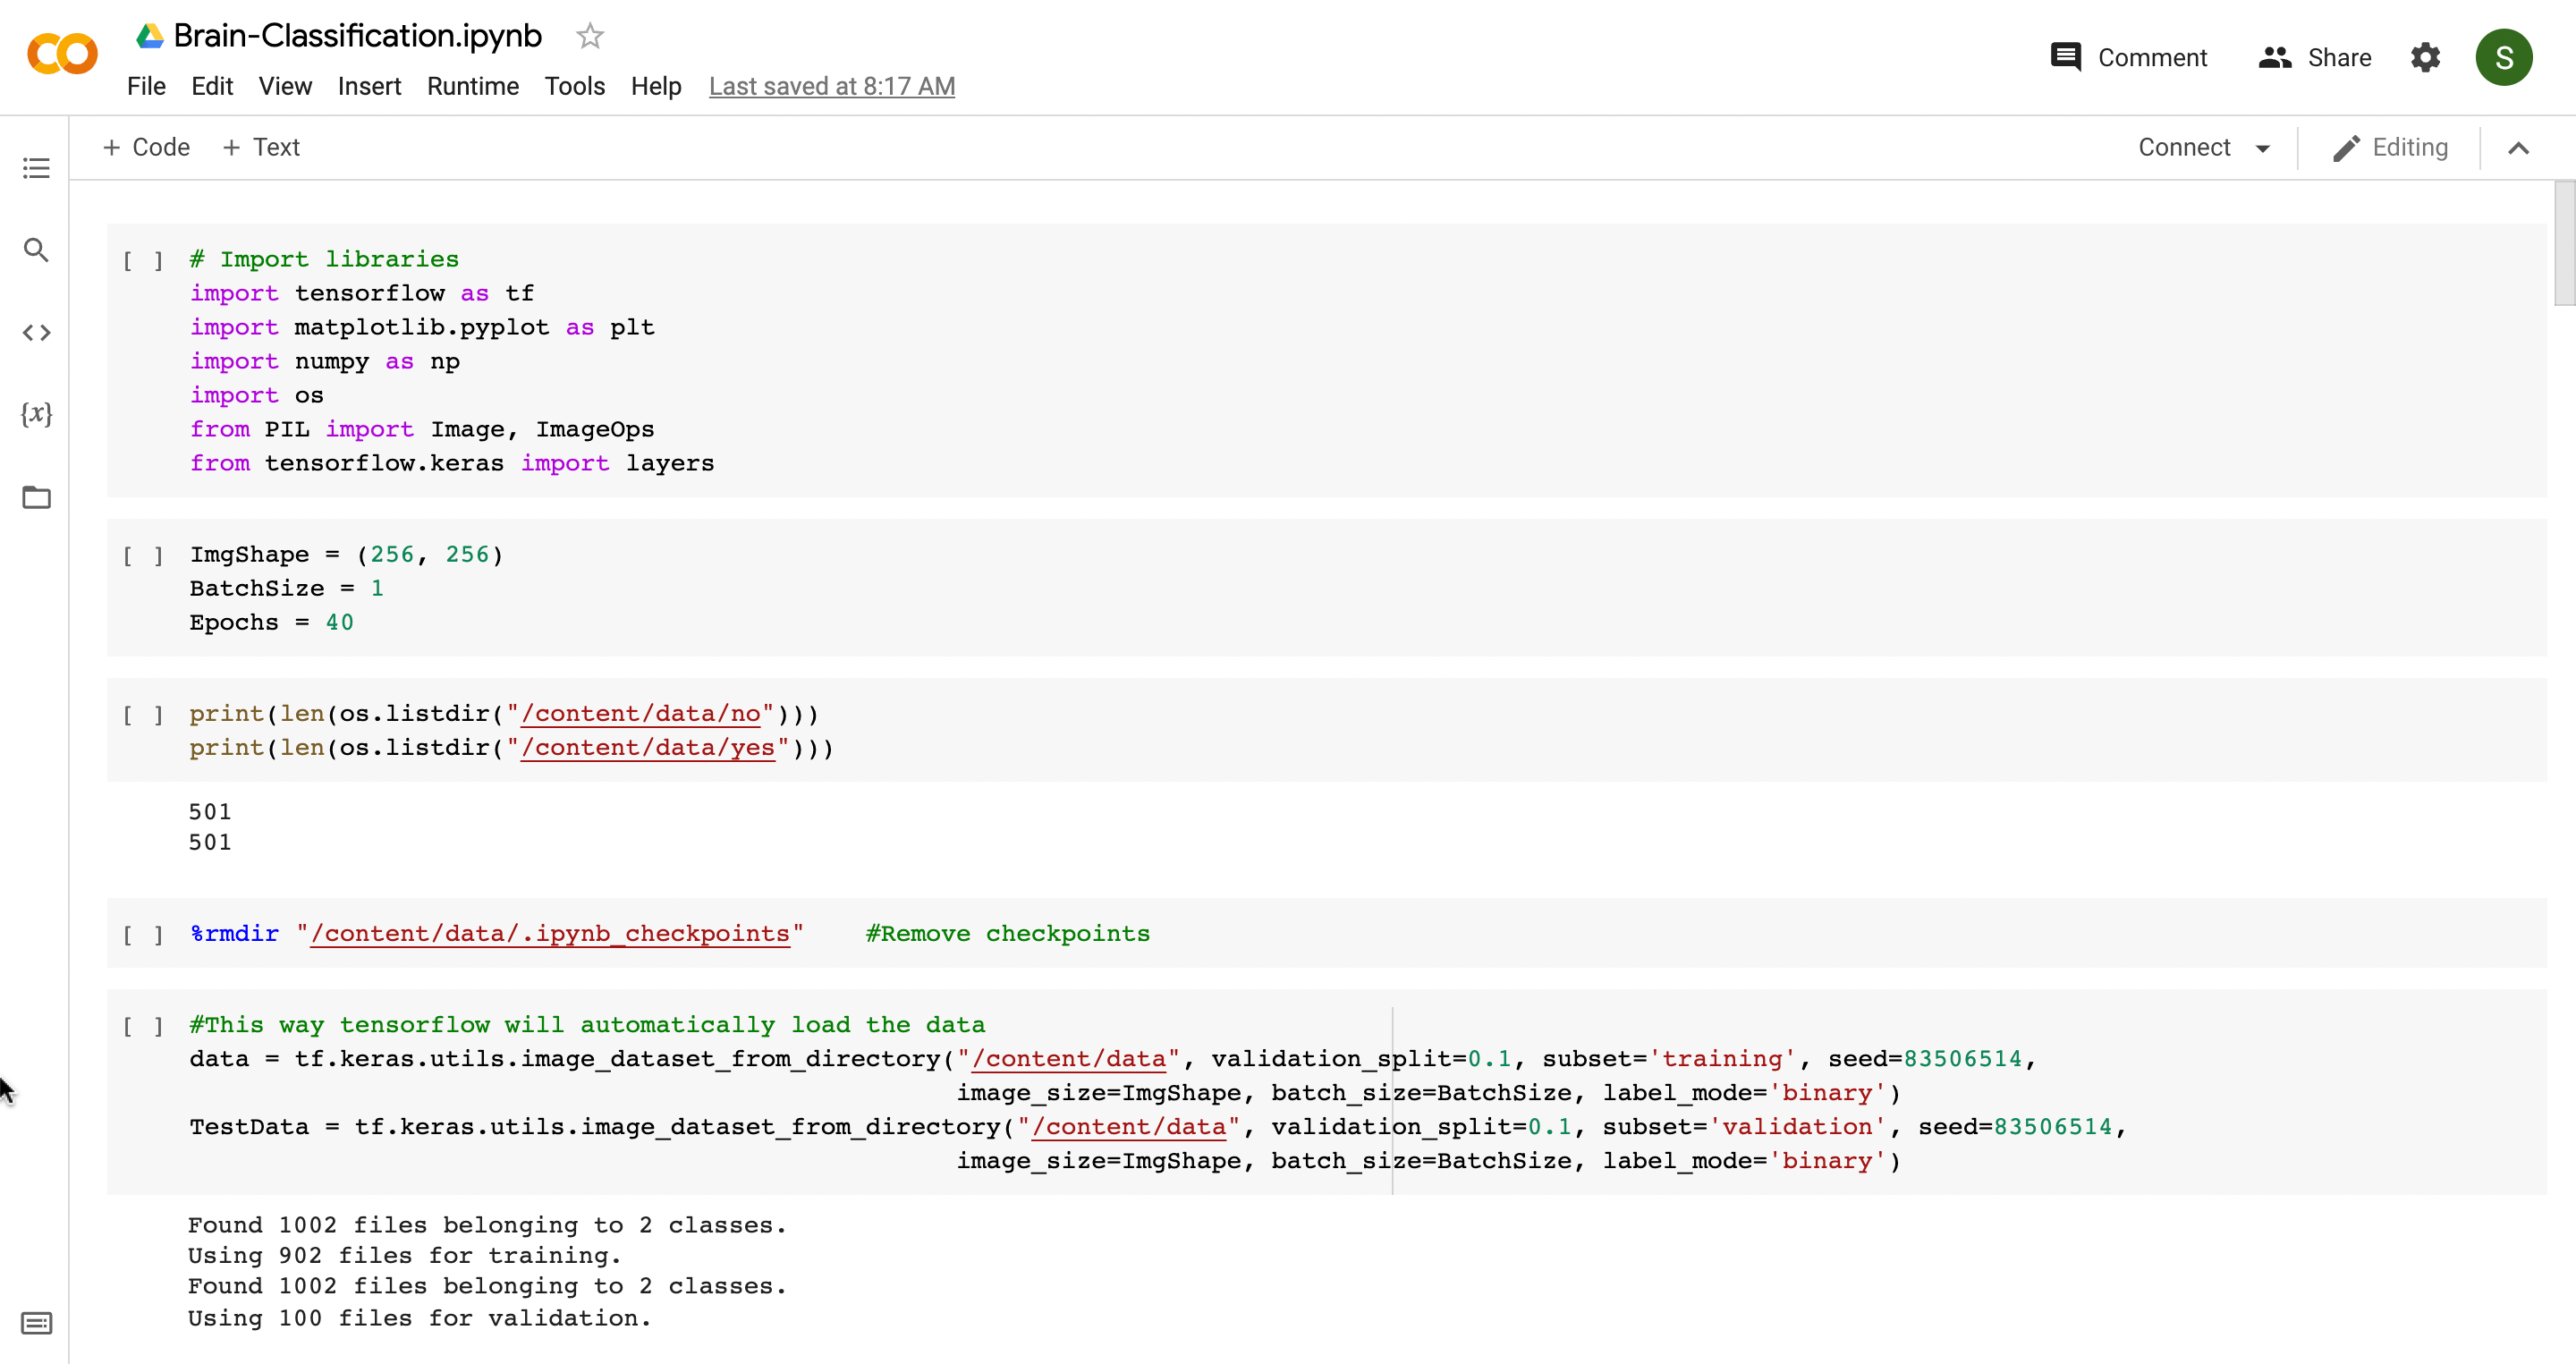
Task: Collapse the header with chevron arrow
Action: (2518, 148)
